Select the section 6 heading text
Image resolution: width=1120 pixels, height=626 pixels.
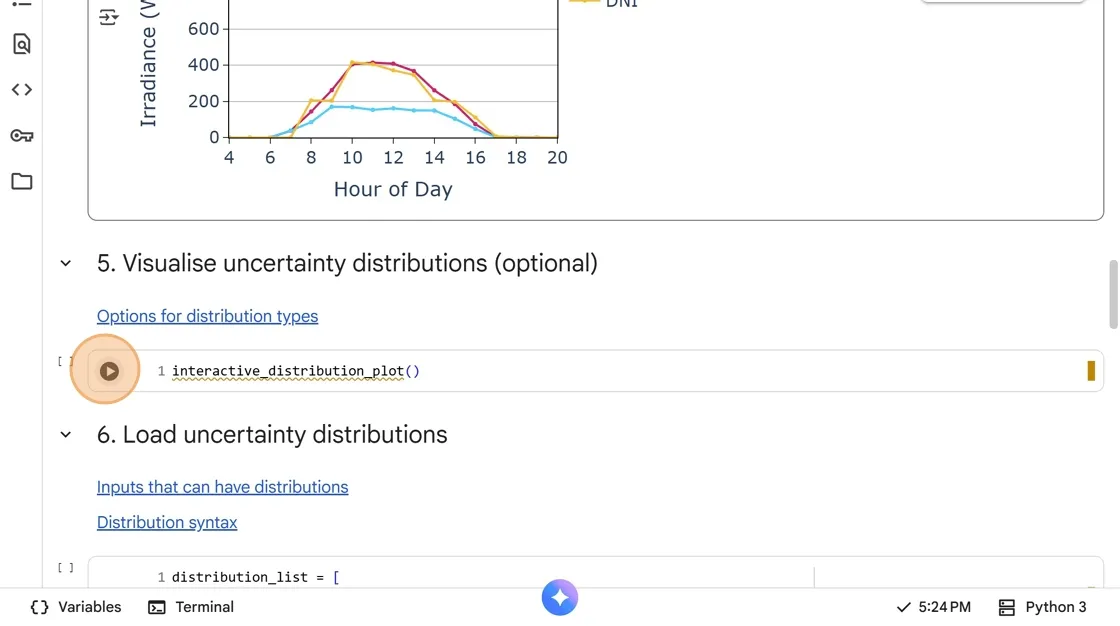272,435
